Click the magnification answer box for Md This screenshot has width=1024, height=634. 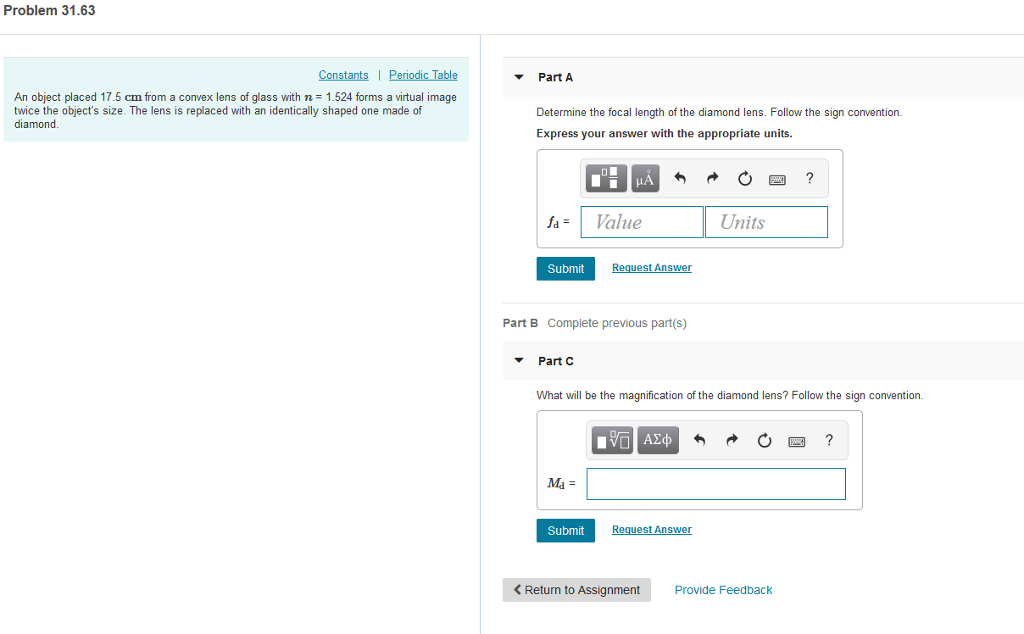click(x=716, y=483)
